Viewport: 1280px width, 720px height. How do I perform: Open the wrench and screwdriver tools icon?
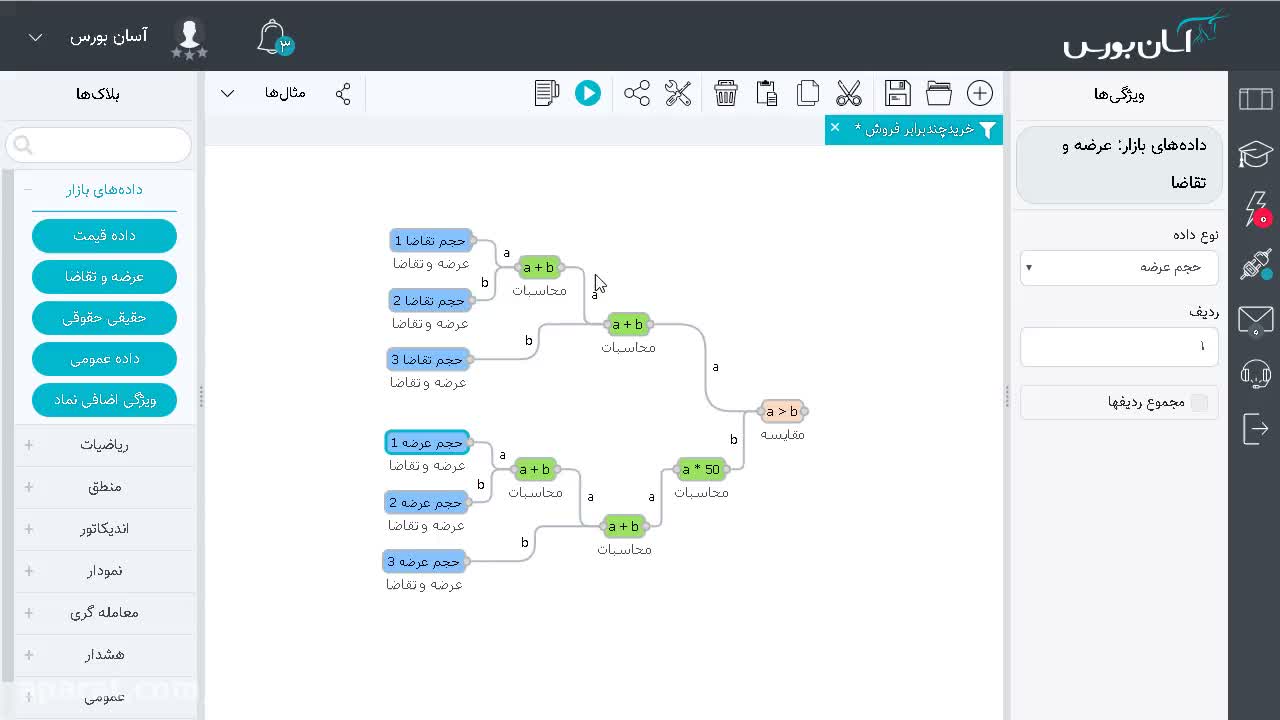tap(678, 93)
